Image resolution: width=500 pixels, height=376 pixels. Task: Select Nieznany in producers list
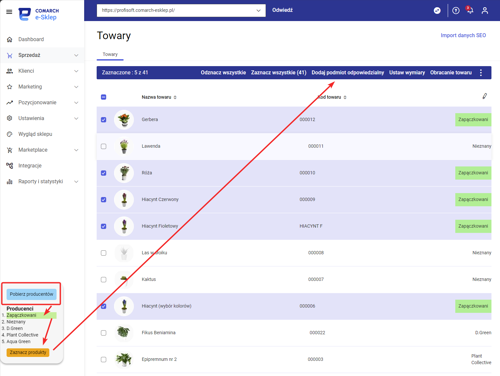[x=16, y=322]
